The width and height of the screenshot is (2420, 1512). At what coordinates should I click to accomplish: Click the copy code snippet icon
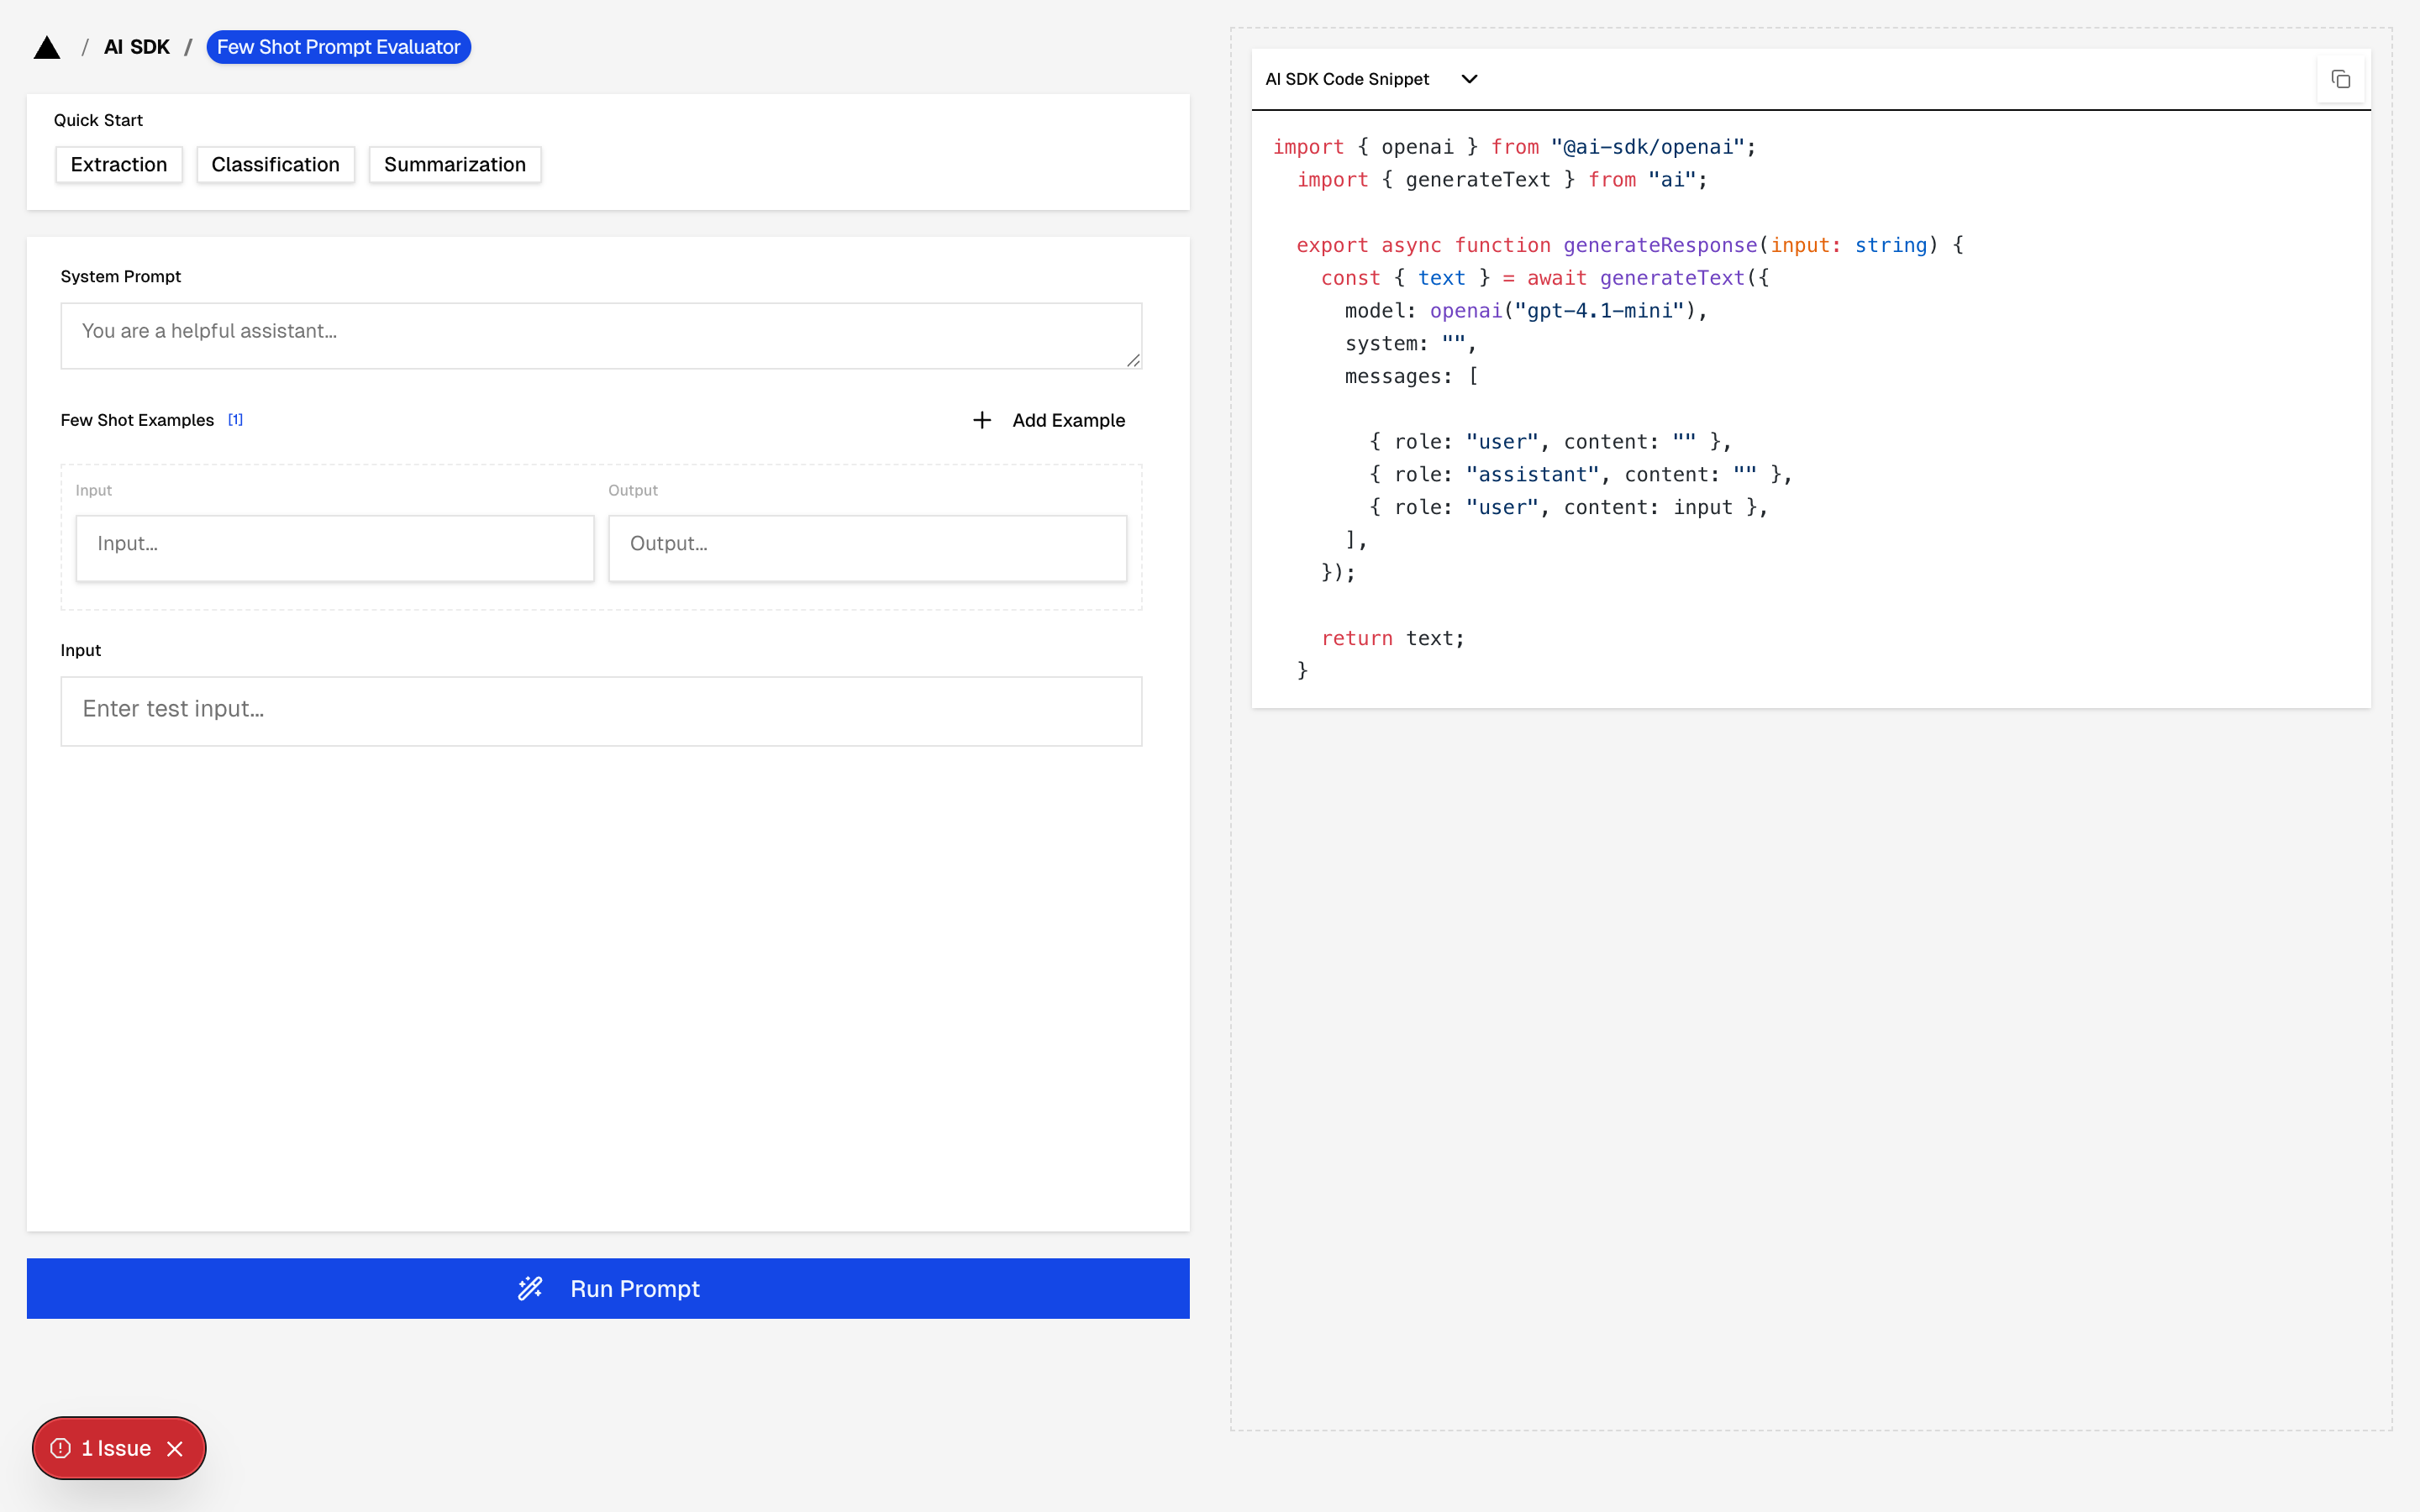(x=2340, y=79)
